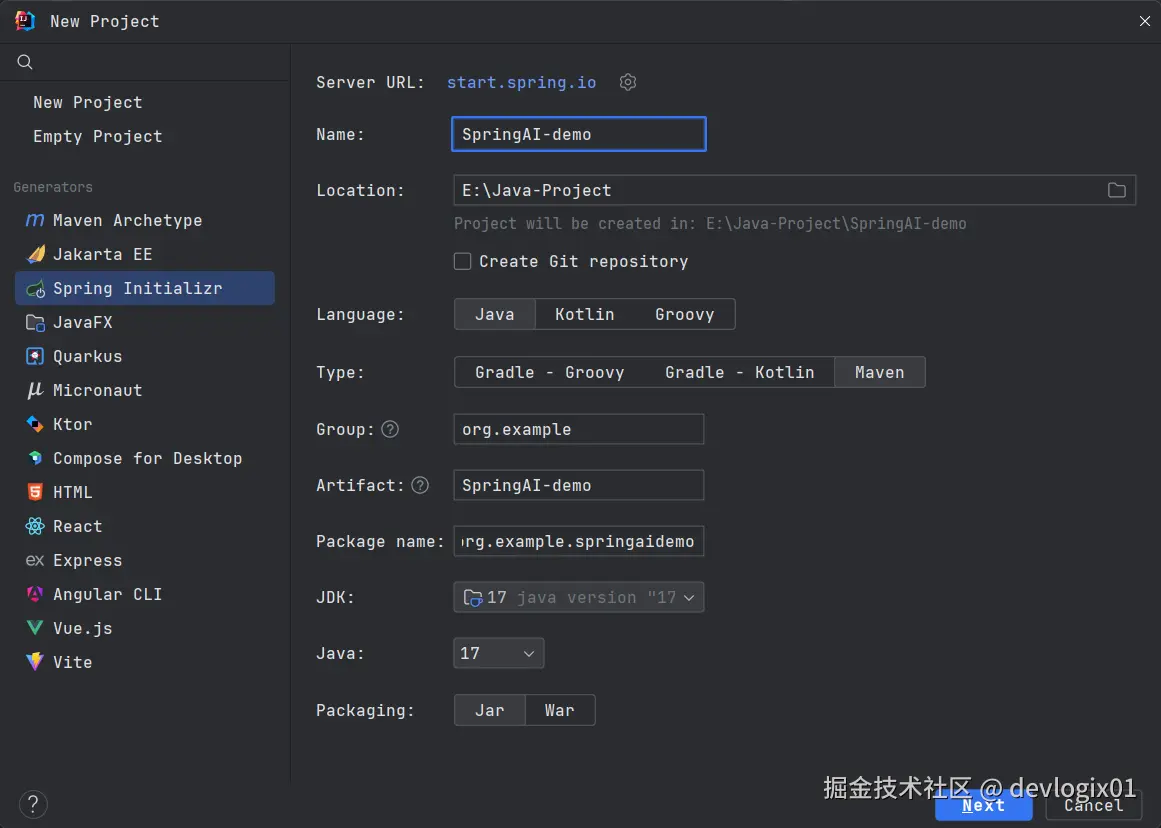Select Maven Archetype generator label

(x=127, y=220)
